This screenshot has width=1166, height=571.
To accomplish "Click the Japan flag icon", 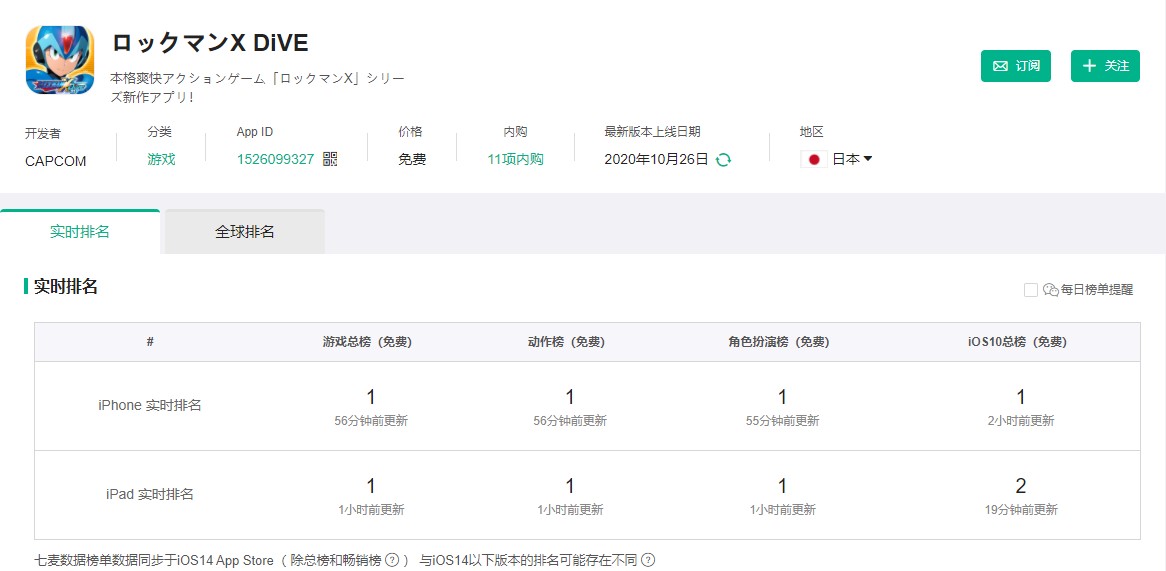I will (x=814, y=159).
